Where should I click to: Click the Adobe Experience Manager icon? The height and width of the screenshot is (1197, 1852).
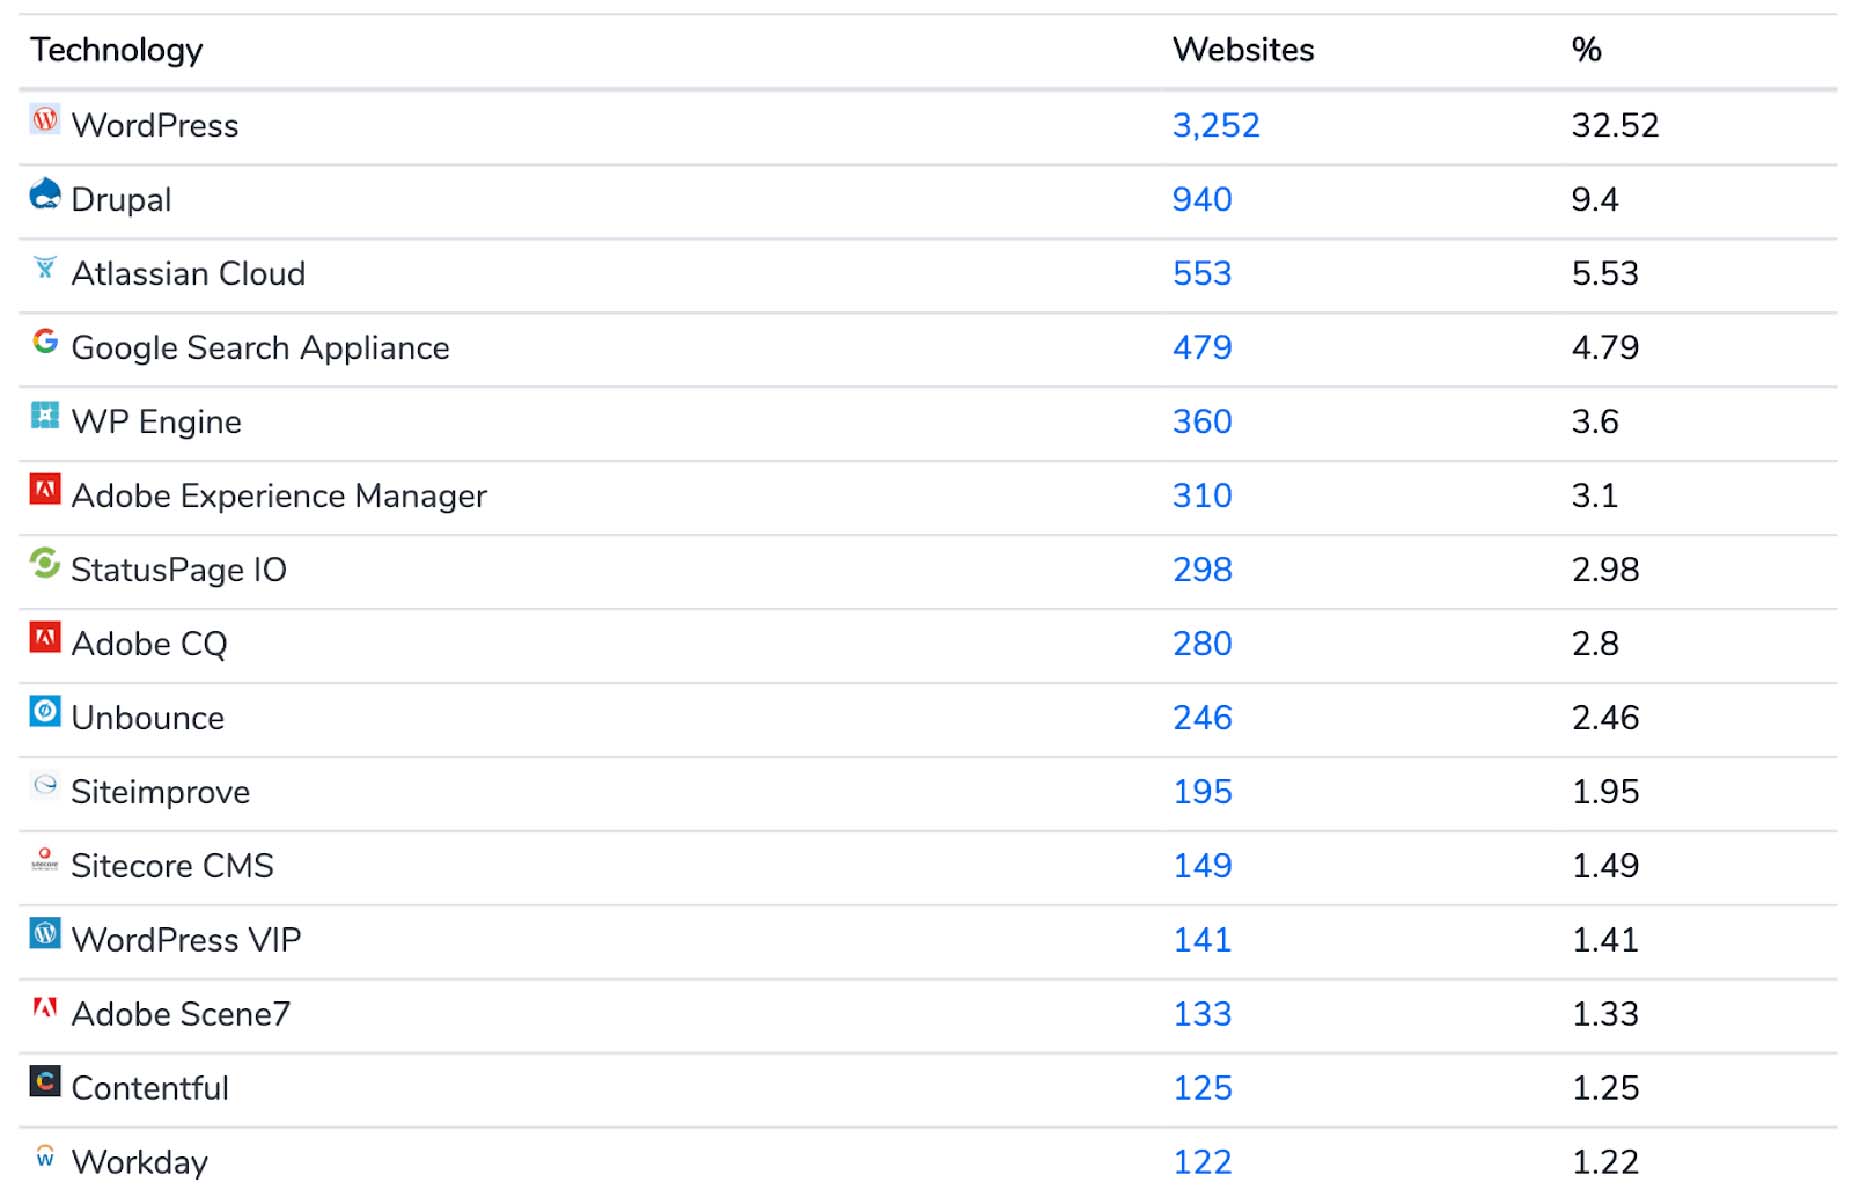coord(44,490)
